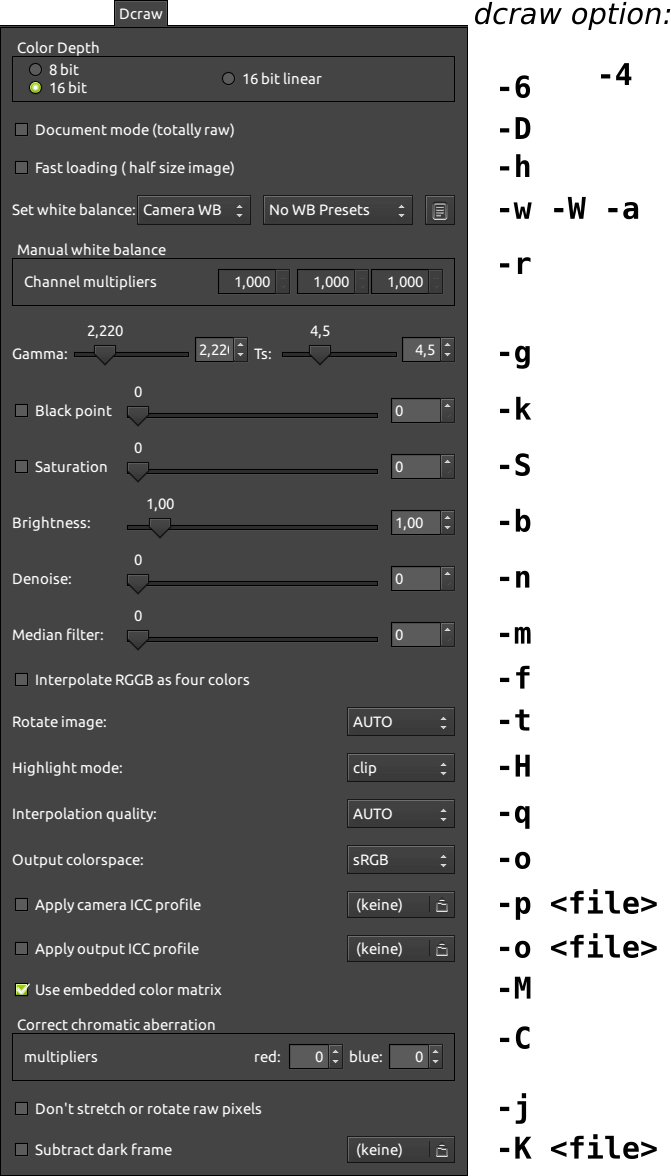671x1176 pixels.
Task: Enable Interpolate RGGB as four colors
Action: point(22,680)
